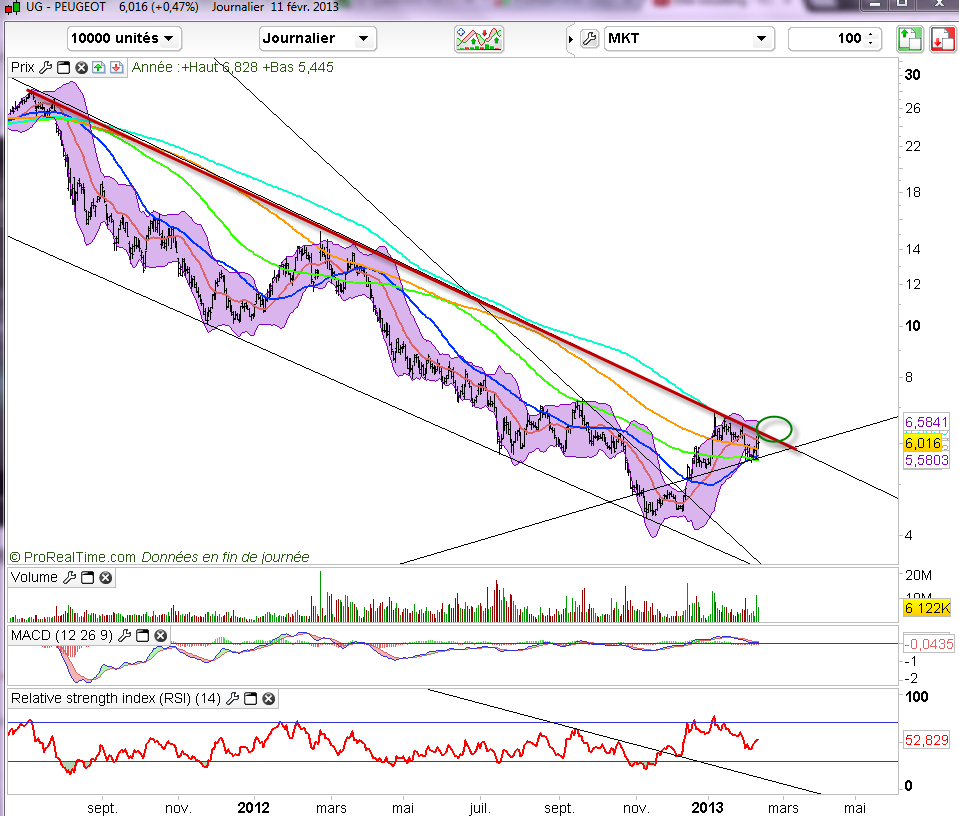The height and width of the screenshot is (816, 959).
Task: Maximize the MACD panel
Action: click(142, 635)
